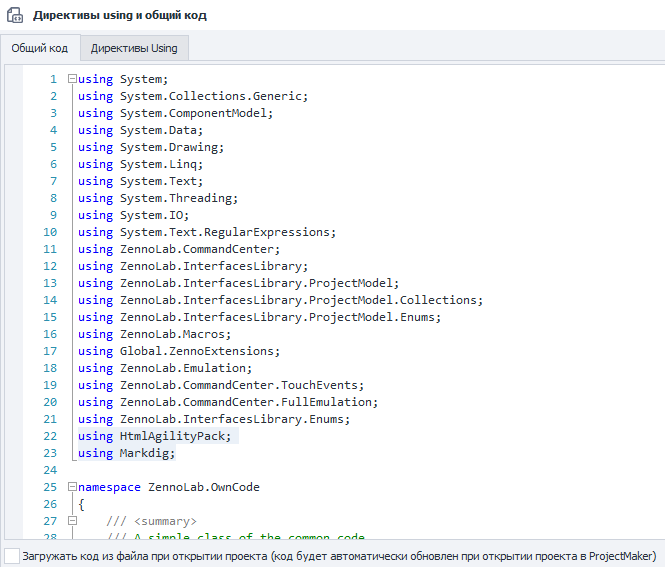Place cursor in 'using System.Threading;'
This screenshot has width=665, height=567.
pyautogui.click(x=158, y=198)
